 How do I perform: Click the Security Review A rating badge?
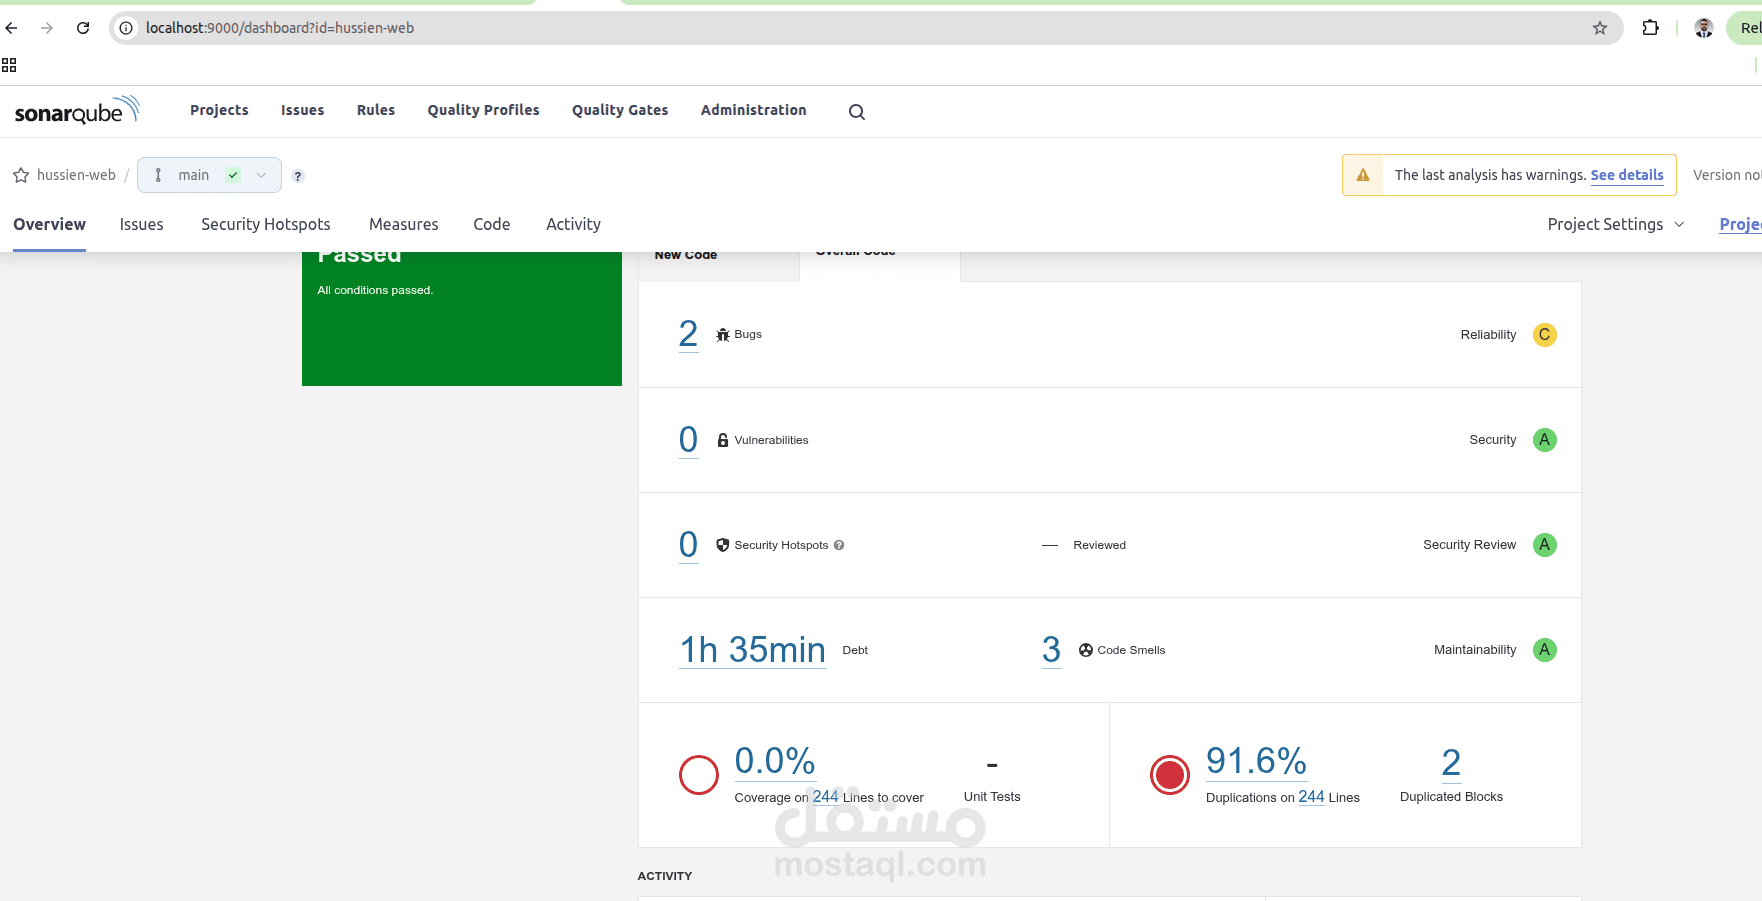(x=1545, y=545)
